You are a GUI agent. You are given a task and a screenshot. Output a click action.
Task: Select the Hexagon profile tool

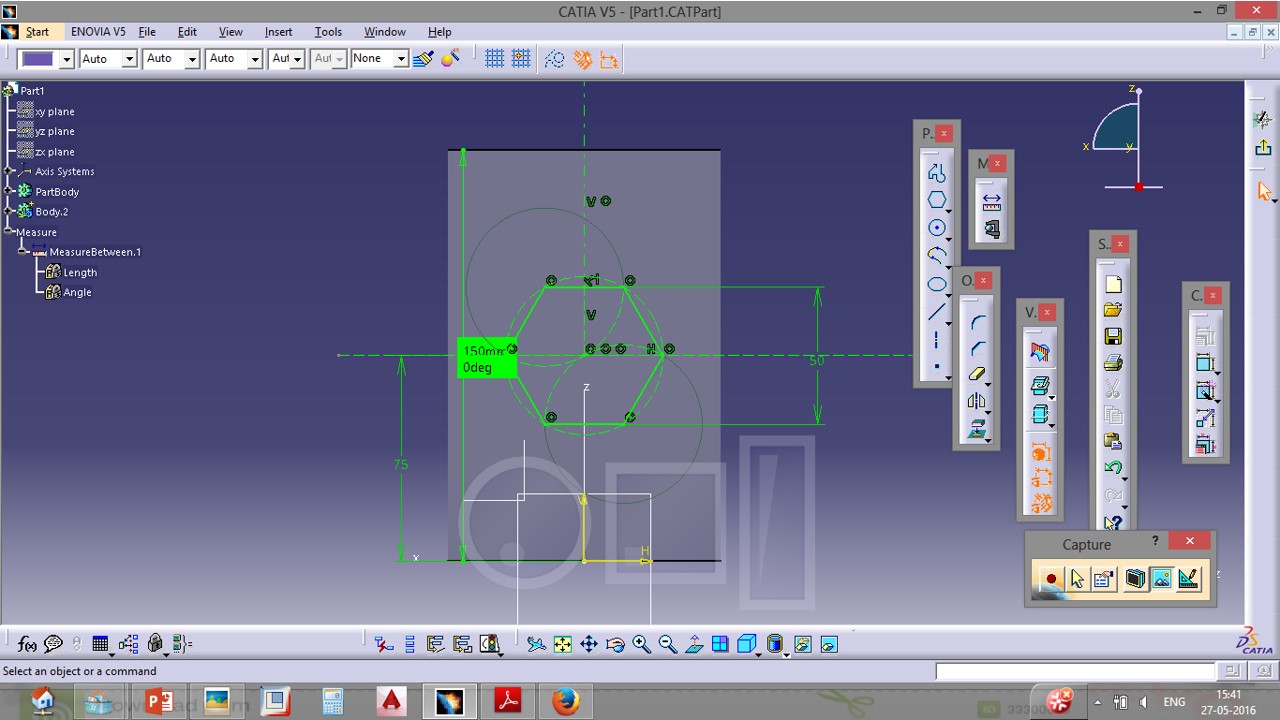click(936, 201)
